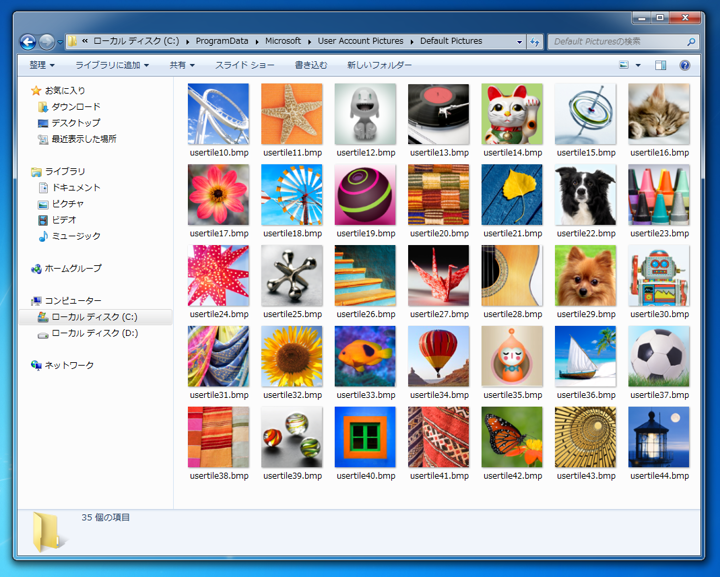The width and height of the screenshot is (720, 577).
Task: Select the butterfly usertile42.bmp
Action: click(512, 437)
